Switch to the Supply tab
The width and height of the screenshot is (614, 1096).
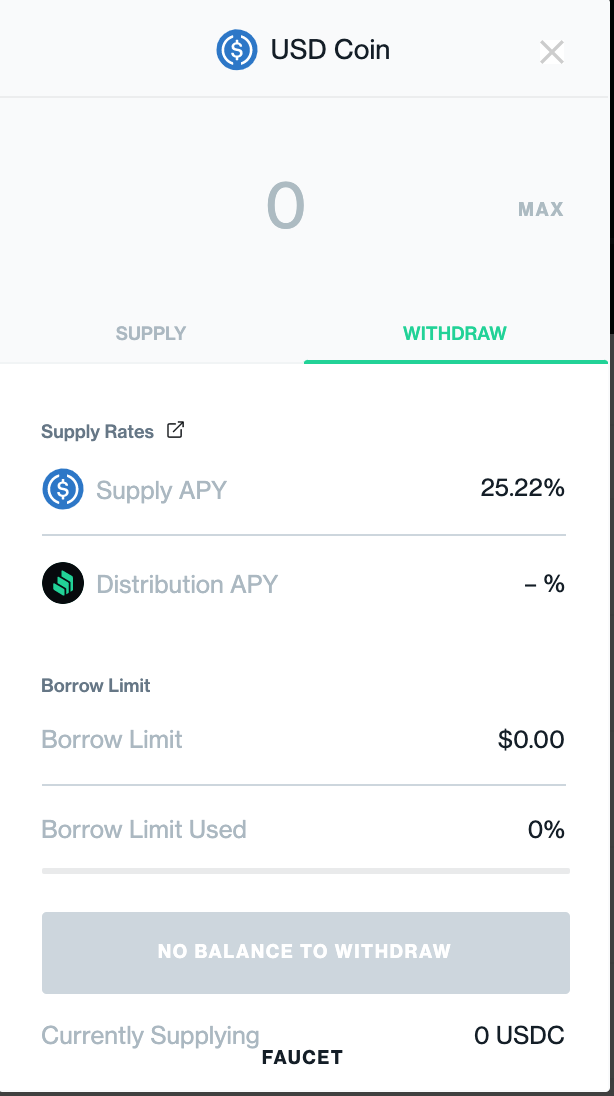(x=151, y=333)
